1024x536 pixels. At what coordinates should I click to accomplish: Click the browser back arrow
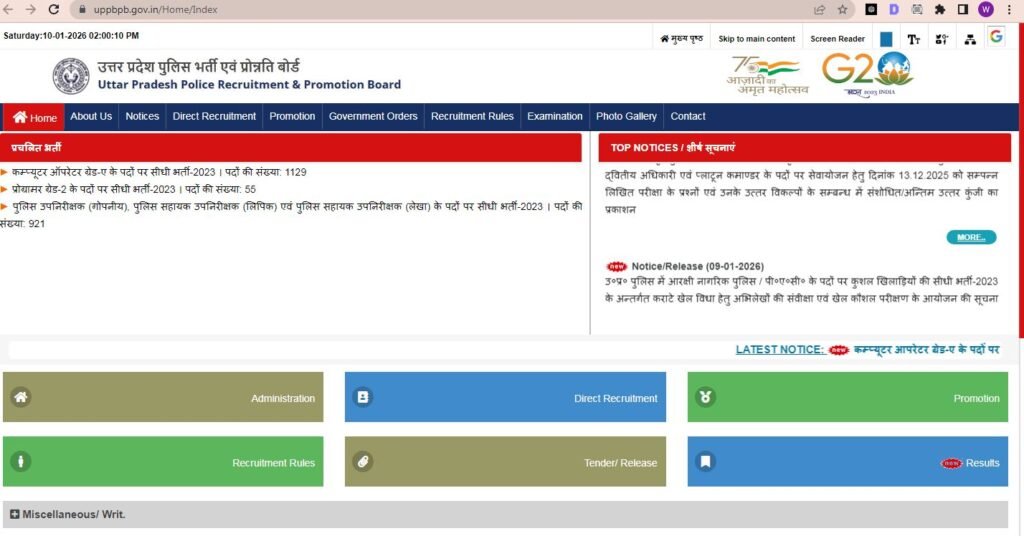click(x=8, y=9)
